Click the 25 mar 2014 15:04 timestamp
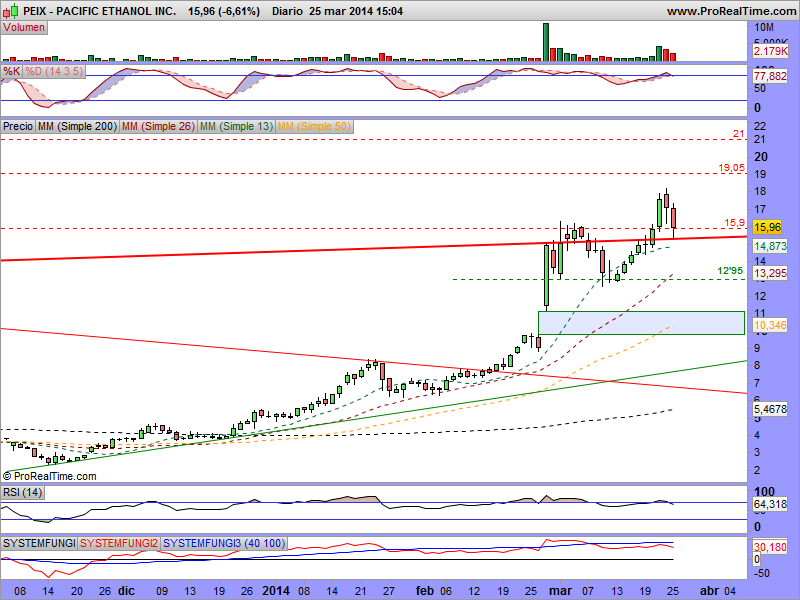Viewport: 800px width, 600px height. (356, 11)
